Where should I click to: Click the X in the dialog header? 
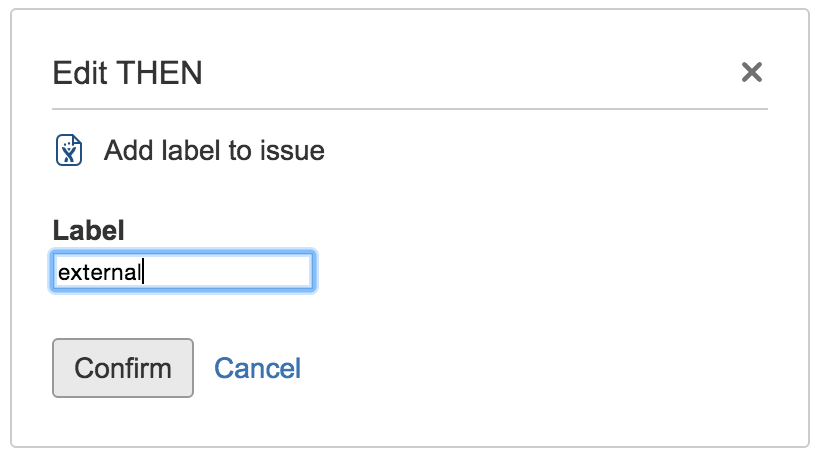point(751,72)
